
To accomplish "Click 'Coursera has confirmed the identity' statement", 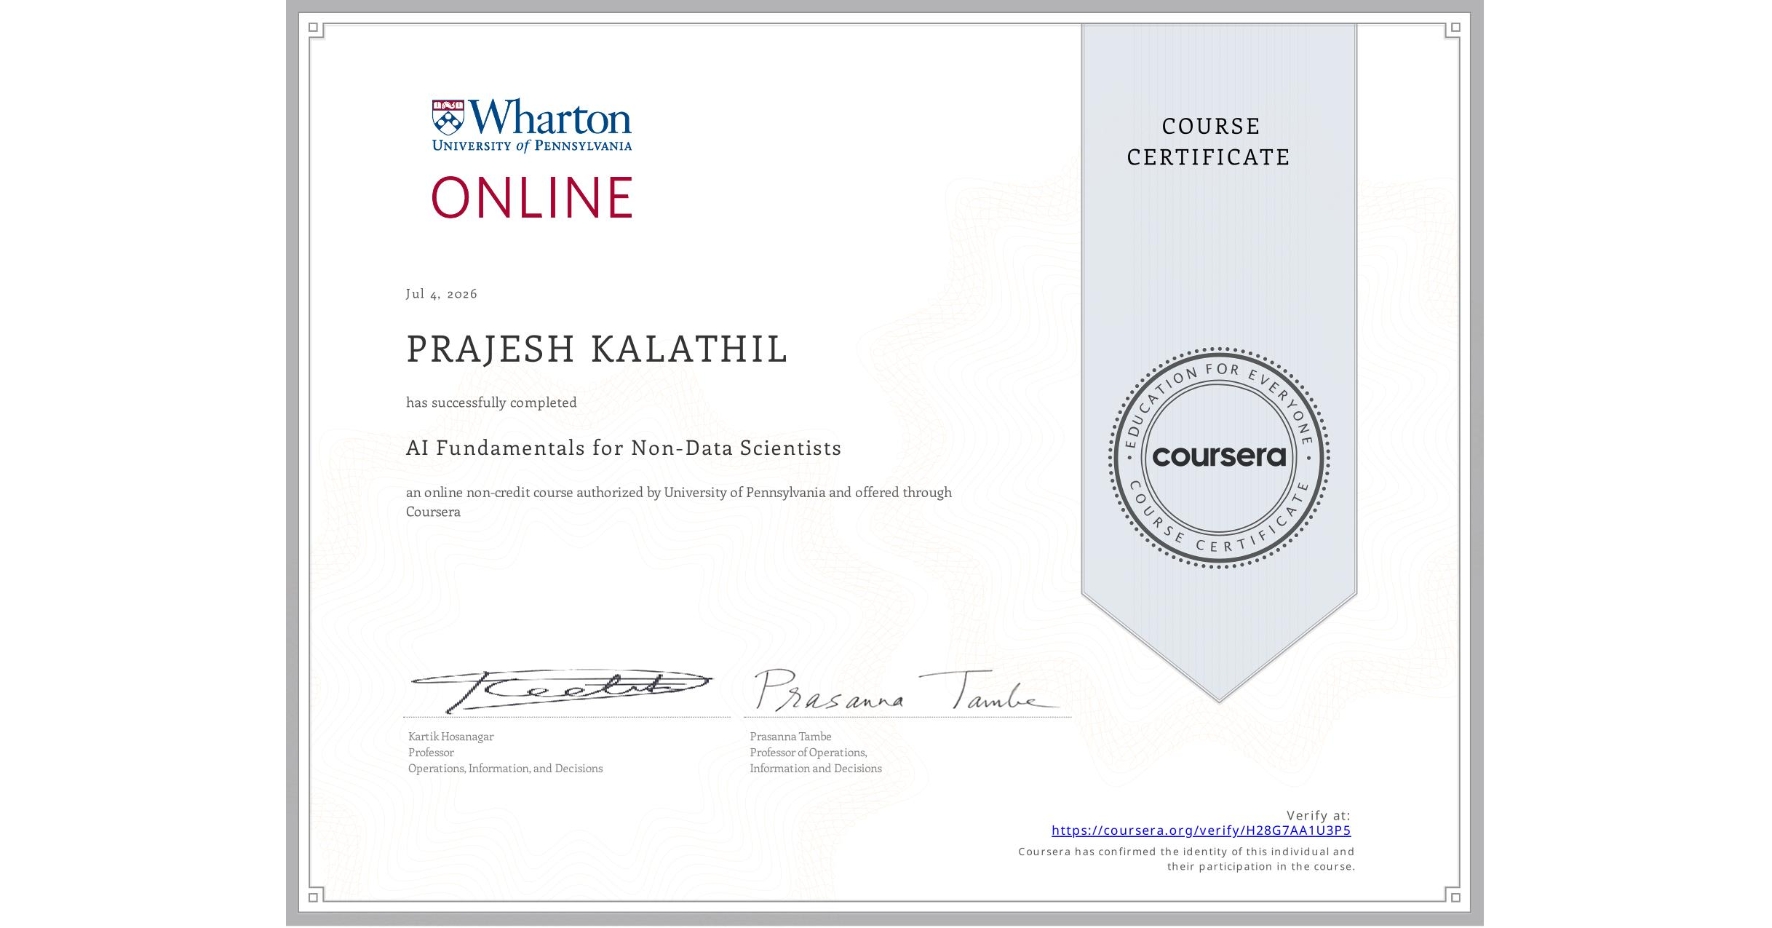I will 1186,859.
